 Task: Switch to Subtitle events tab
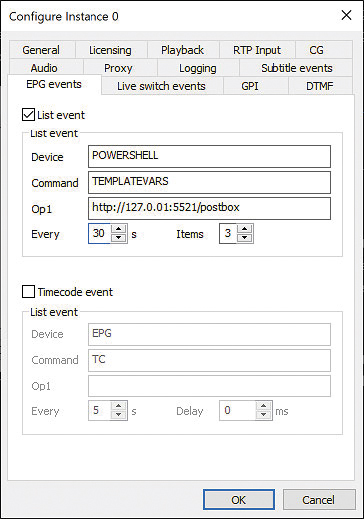click(x=297, y=68)
